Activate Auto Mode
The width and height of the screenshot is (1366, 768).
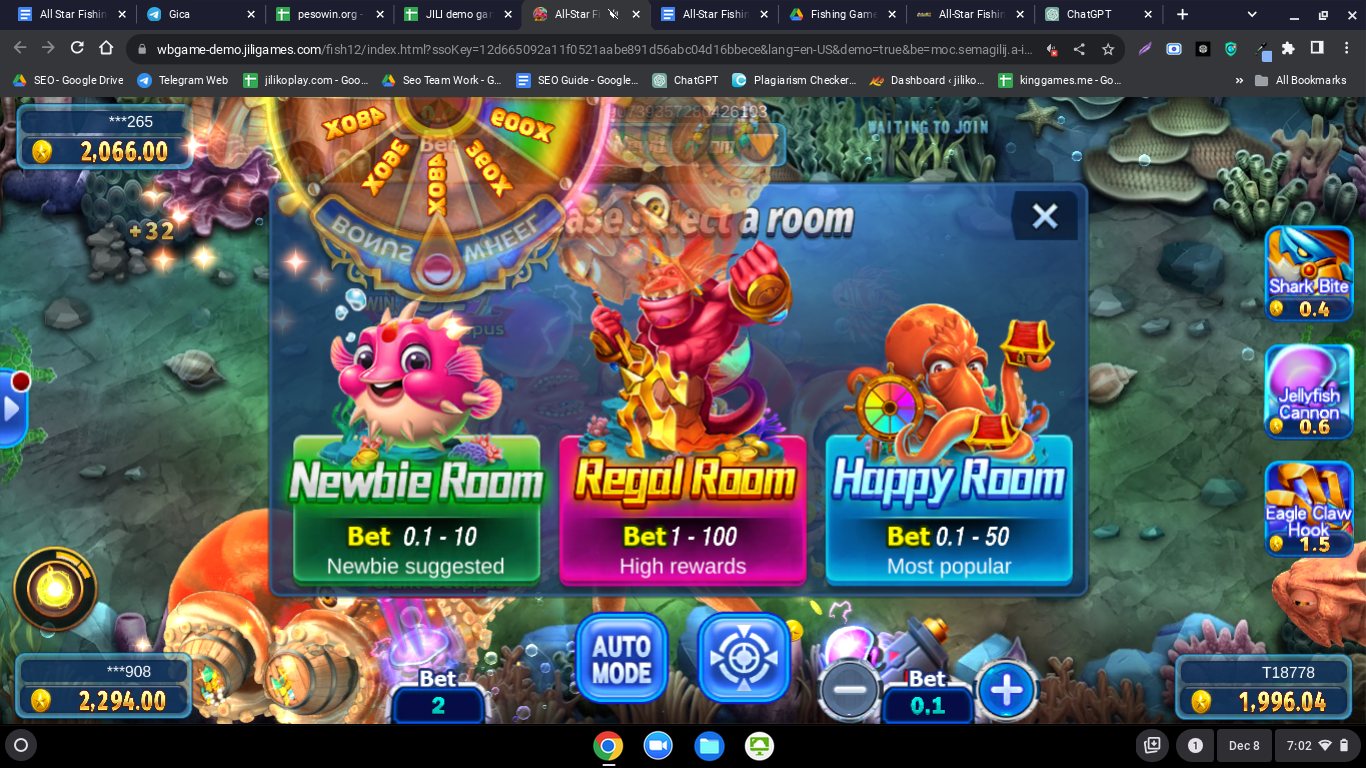pos(621,658)
